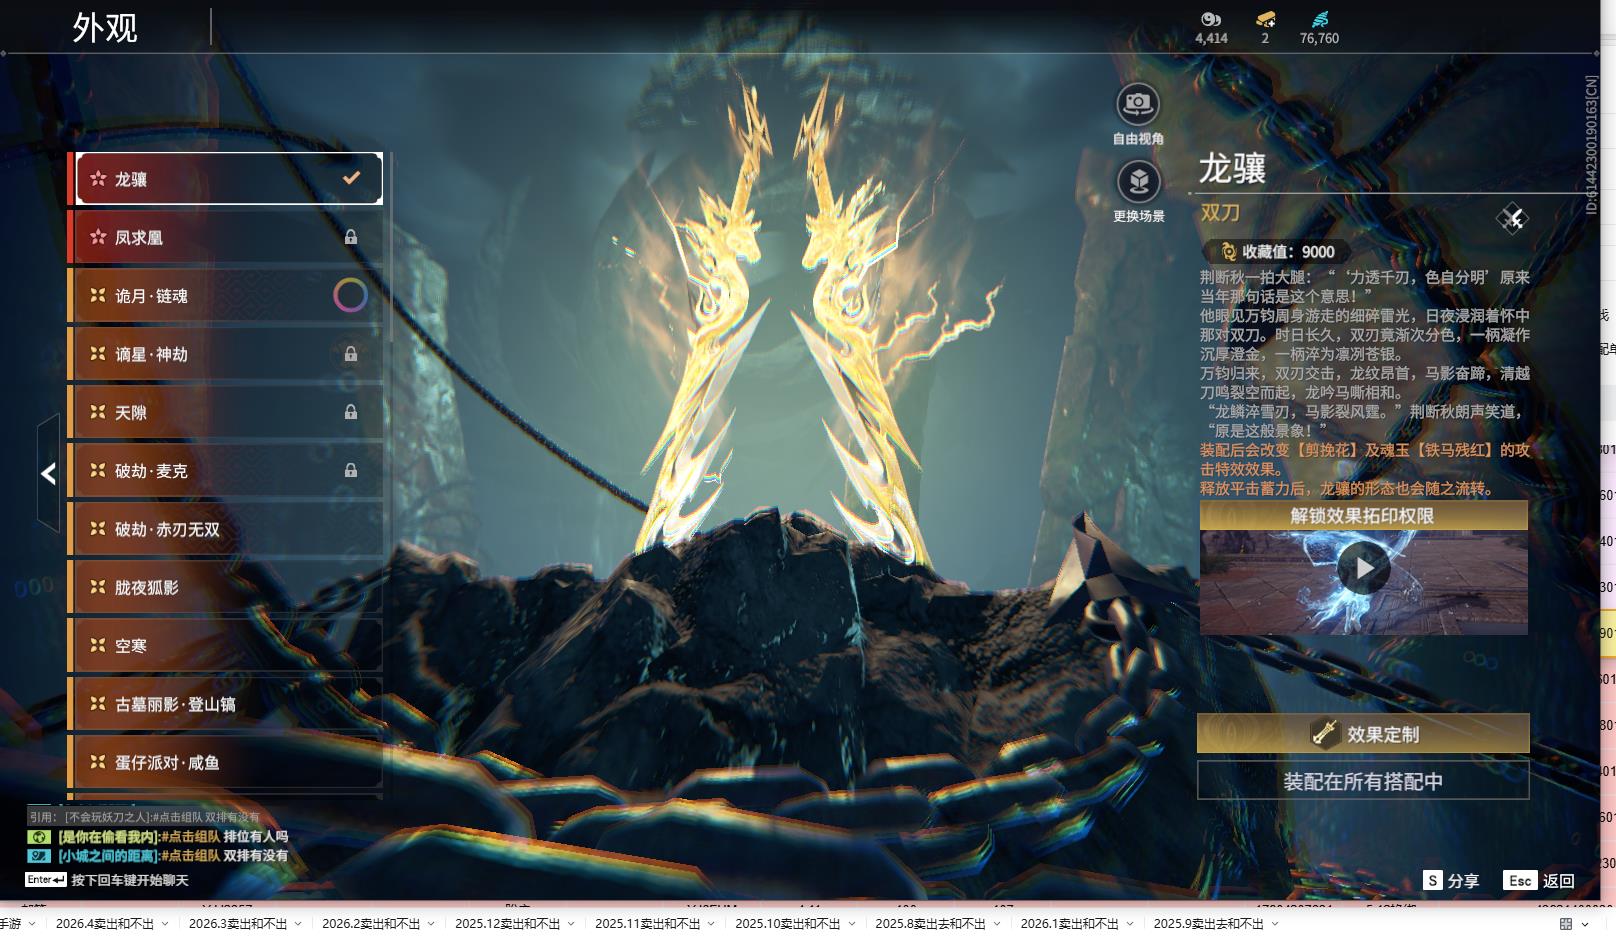This screenshot has width=1616, height=939.
Task: Click the 装配在所有搭配中 button
Action: coord(1363,781)
